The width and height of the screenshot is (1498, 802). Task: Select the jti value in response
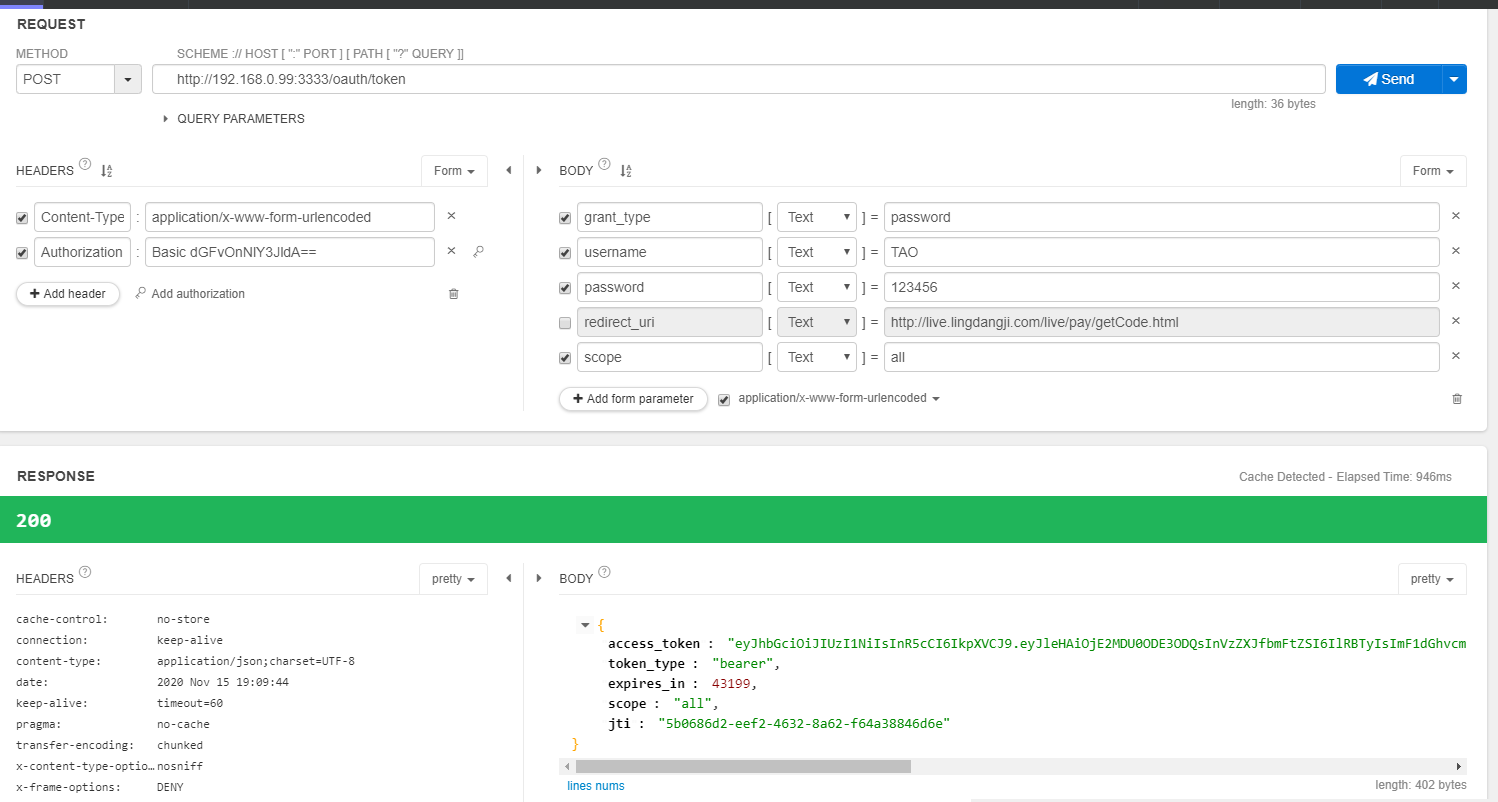tap(803, 723)
